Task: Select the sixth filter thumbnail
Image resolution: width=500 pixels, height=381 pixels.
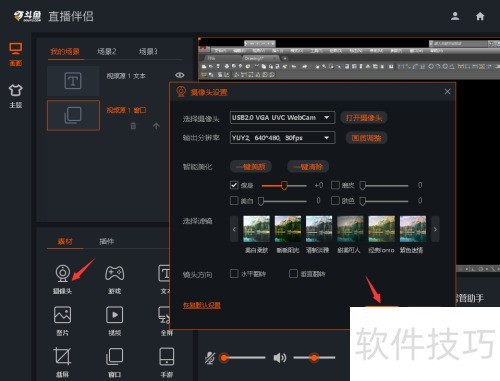Action: point(413,229)
